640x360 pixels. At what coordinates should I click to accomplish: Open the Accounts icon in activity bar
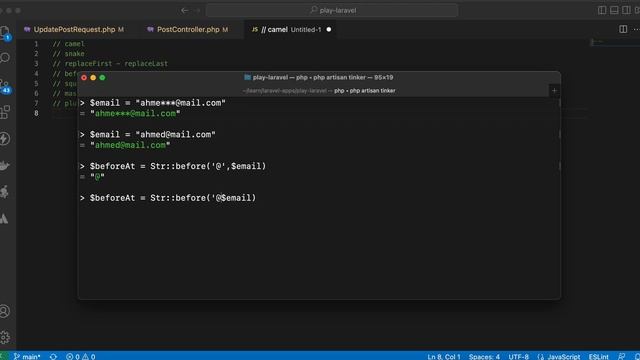(x=5, y=311)
